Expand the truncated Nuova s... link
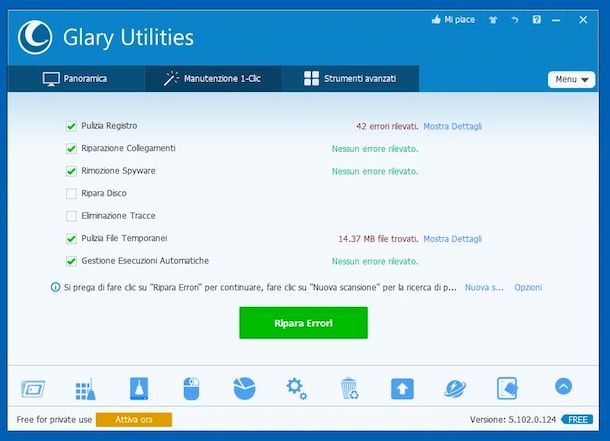The width and height of the screenshot is (610, 441). [484, 287]
